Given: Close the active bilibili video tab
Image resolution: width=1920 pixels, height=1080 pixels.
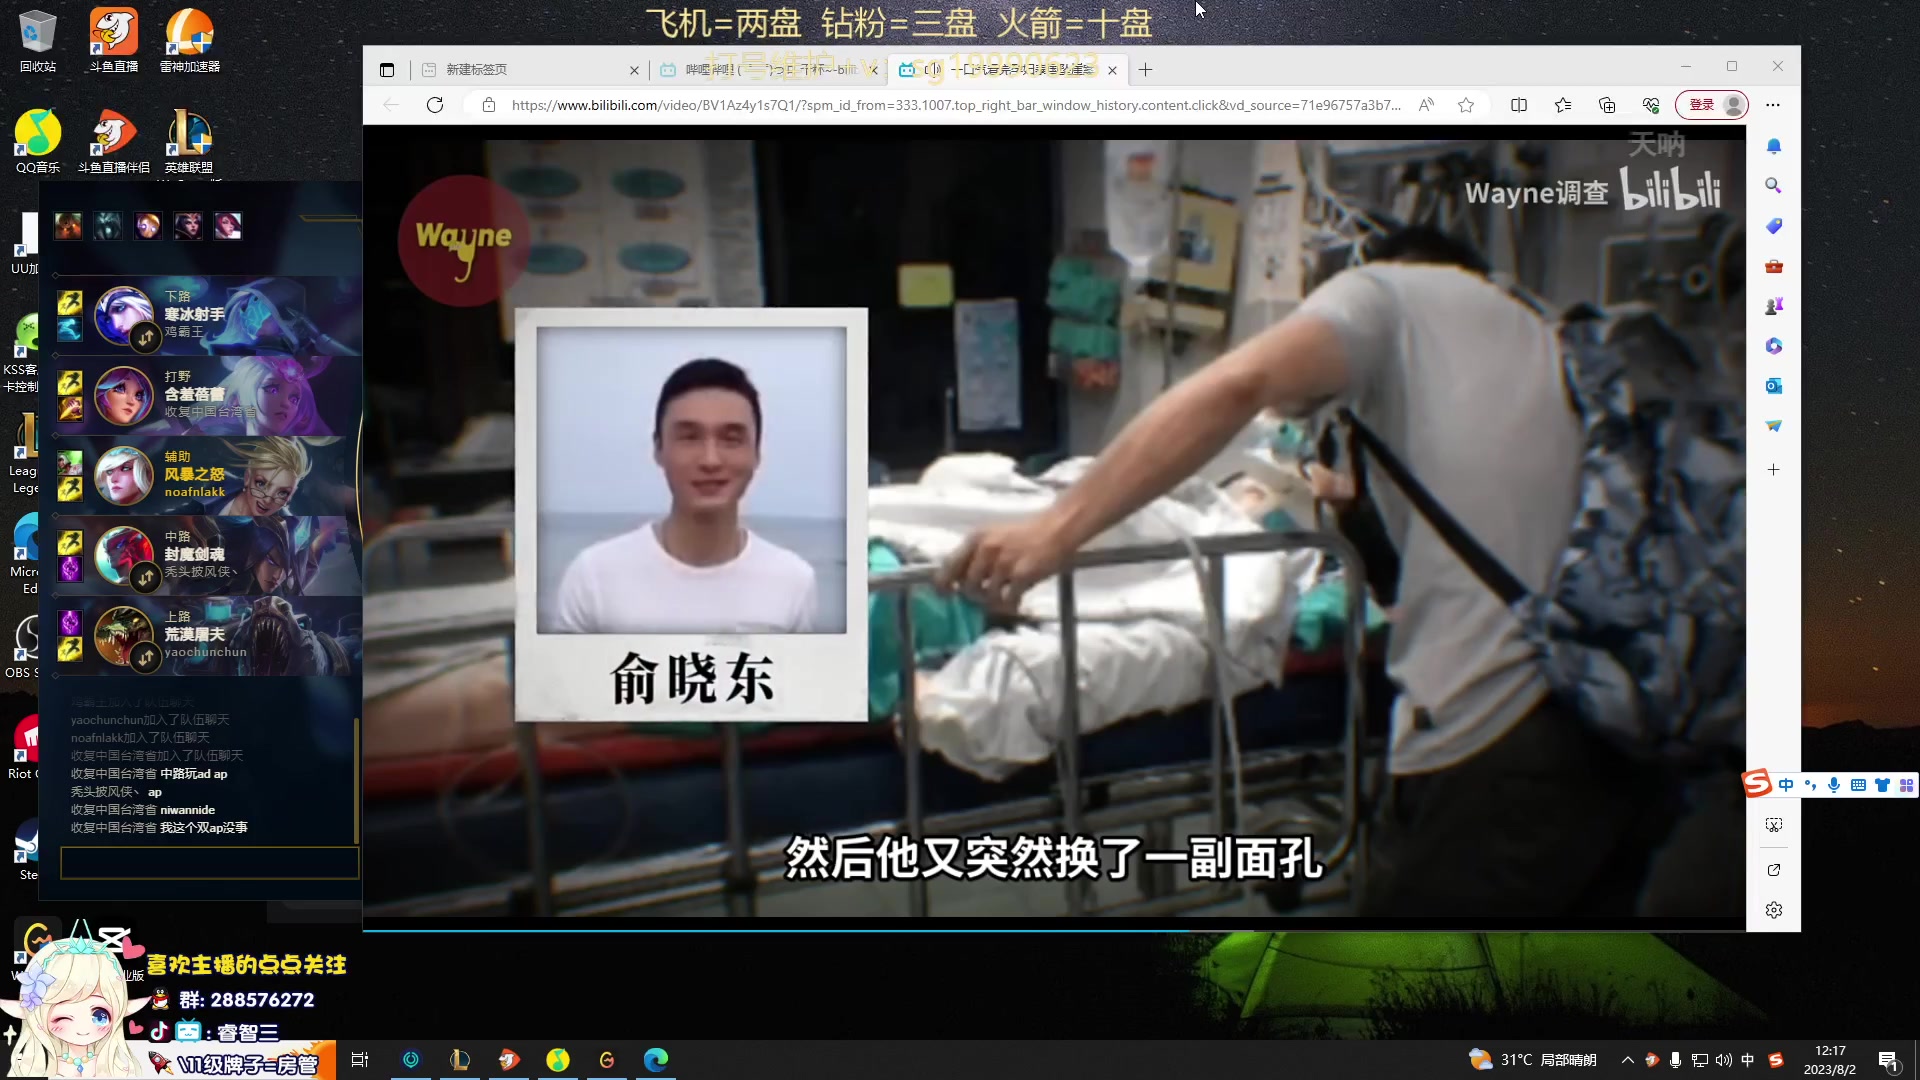Looking at the screenshot, I should point(1112,70).
